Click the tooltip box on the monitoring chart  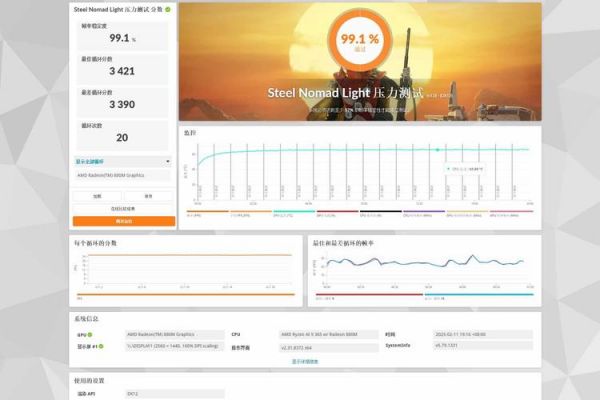point(465,169)
